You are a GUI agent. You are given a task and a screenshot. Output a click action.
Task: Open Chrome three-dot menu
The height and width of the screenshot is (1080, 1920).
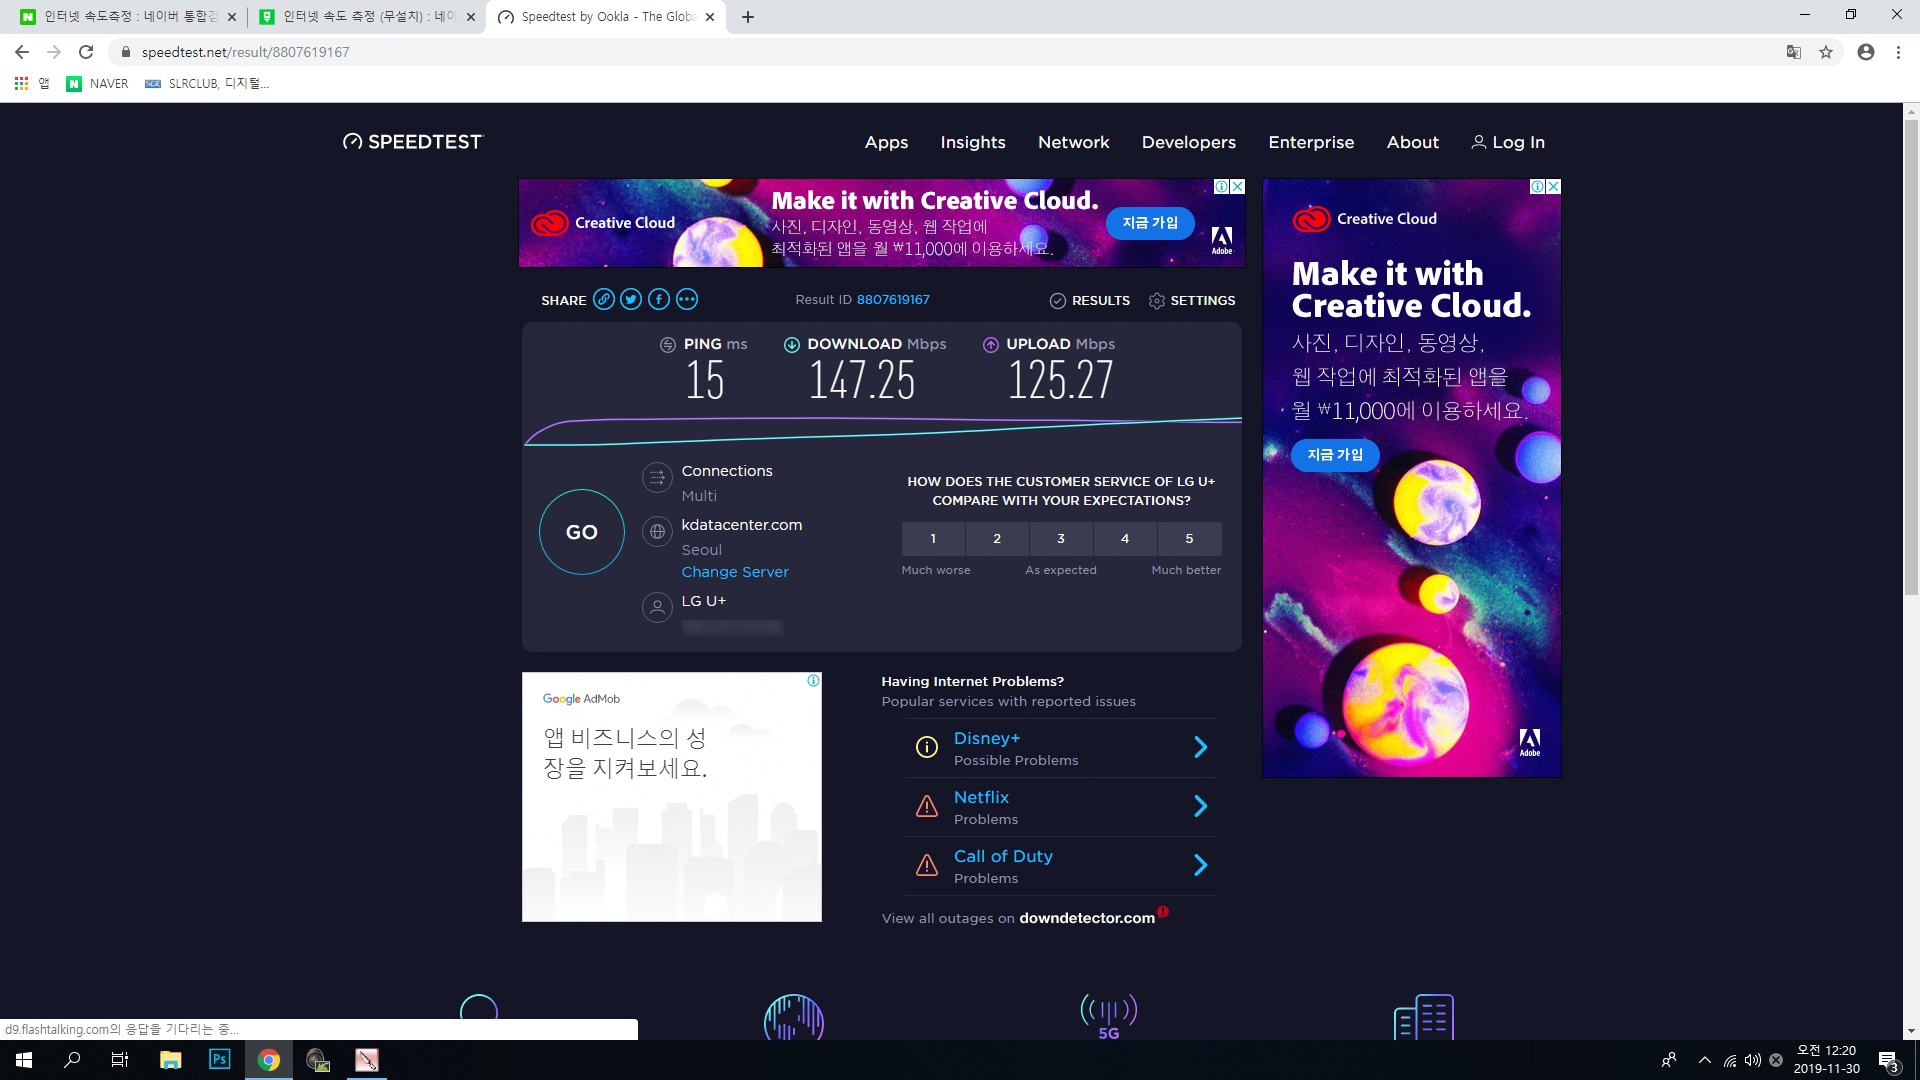coord(1898,52)
